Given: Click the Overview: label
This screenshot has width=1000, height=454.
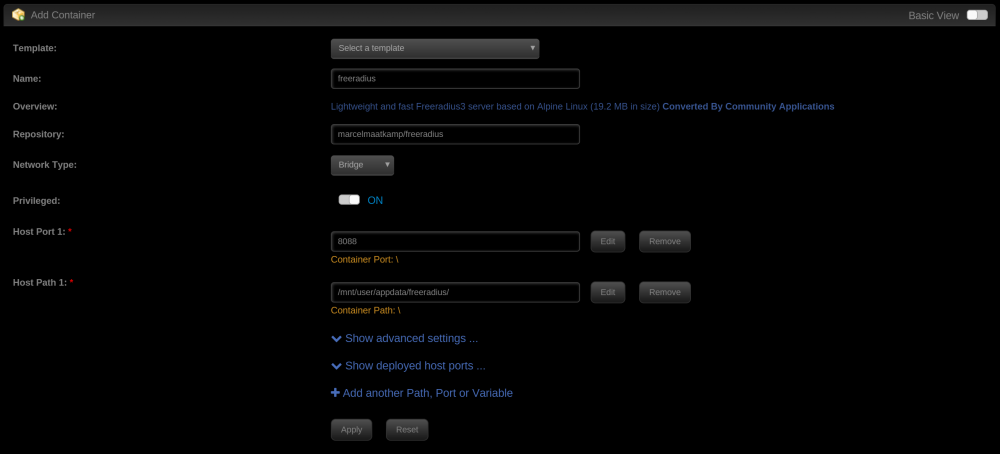Looking at the screenshot, I should 35,106.
